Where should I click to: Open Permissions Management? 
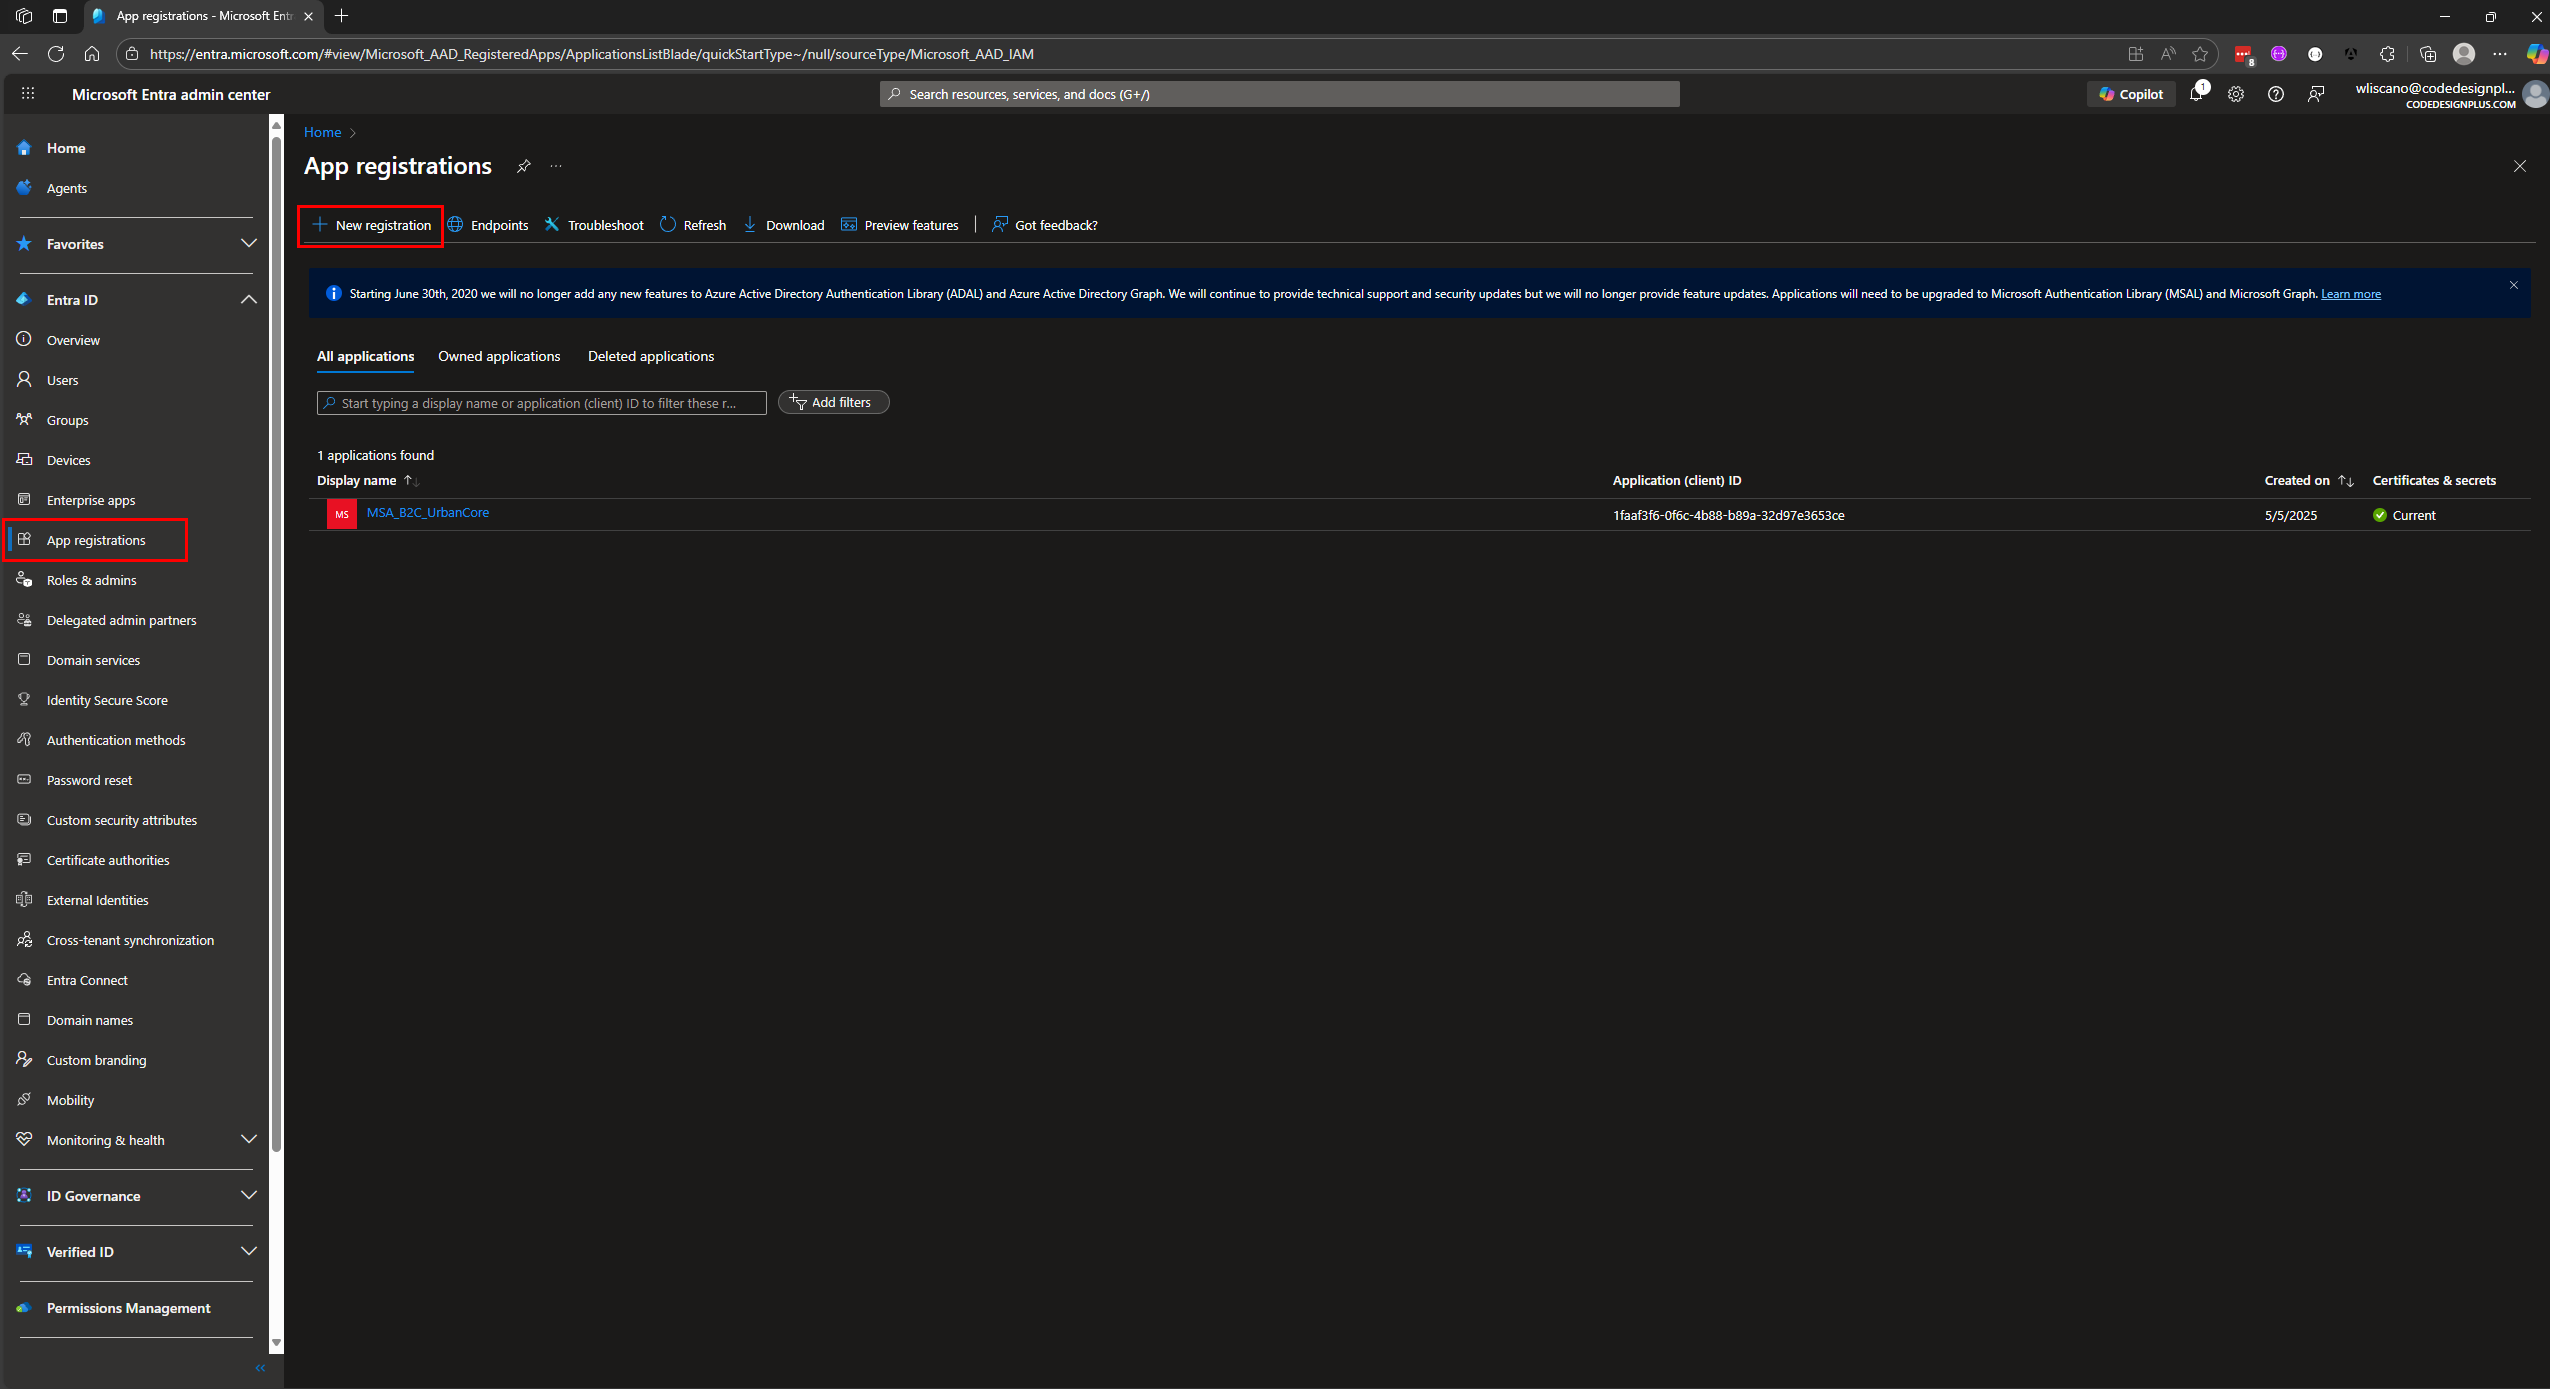point(128,1308)
